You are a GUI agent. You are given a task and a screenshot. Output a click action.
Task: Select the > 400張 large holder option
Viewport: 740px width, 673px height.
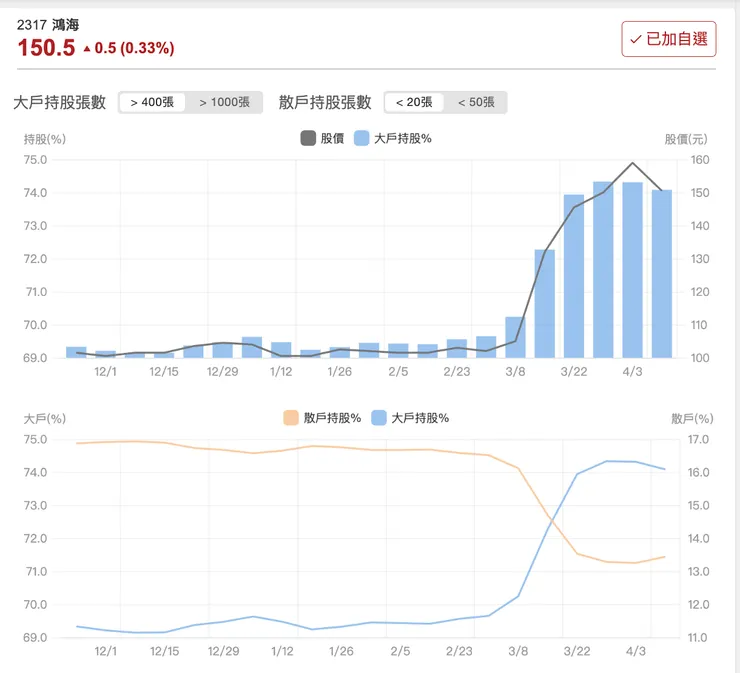click(152, 102)
